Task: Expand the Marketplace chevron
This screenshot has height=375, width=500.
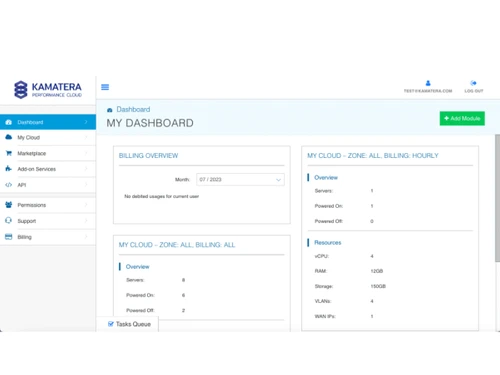Action: tap(86, 153)
